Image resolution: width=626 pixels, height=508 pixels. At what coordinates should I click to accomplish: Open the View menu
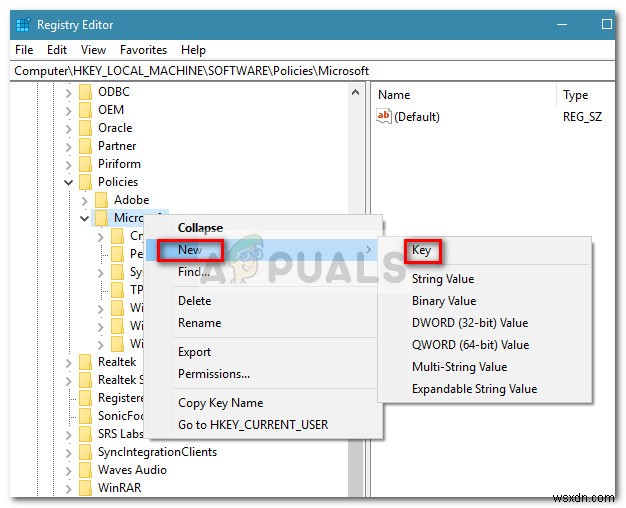pos(93,50)
